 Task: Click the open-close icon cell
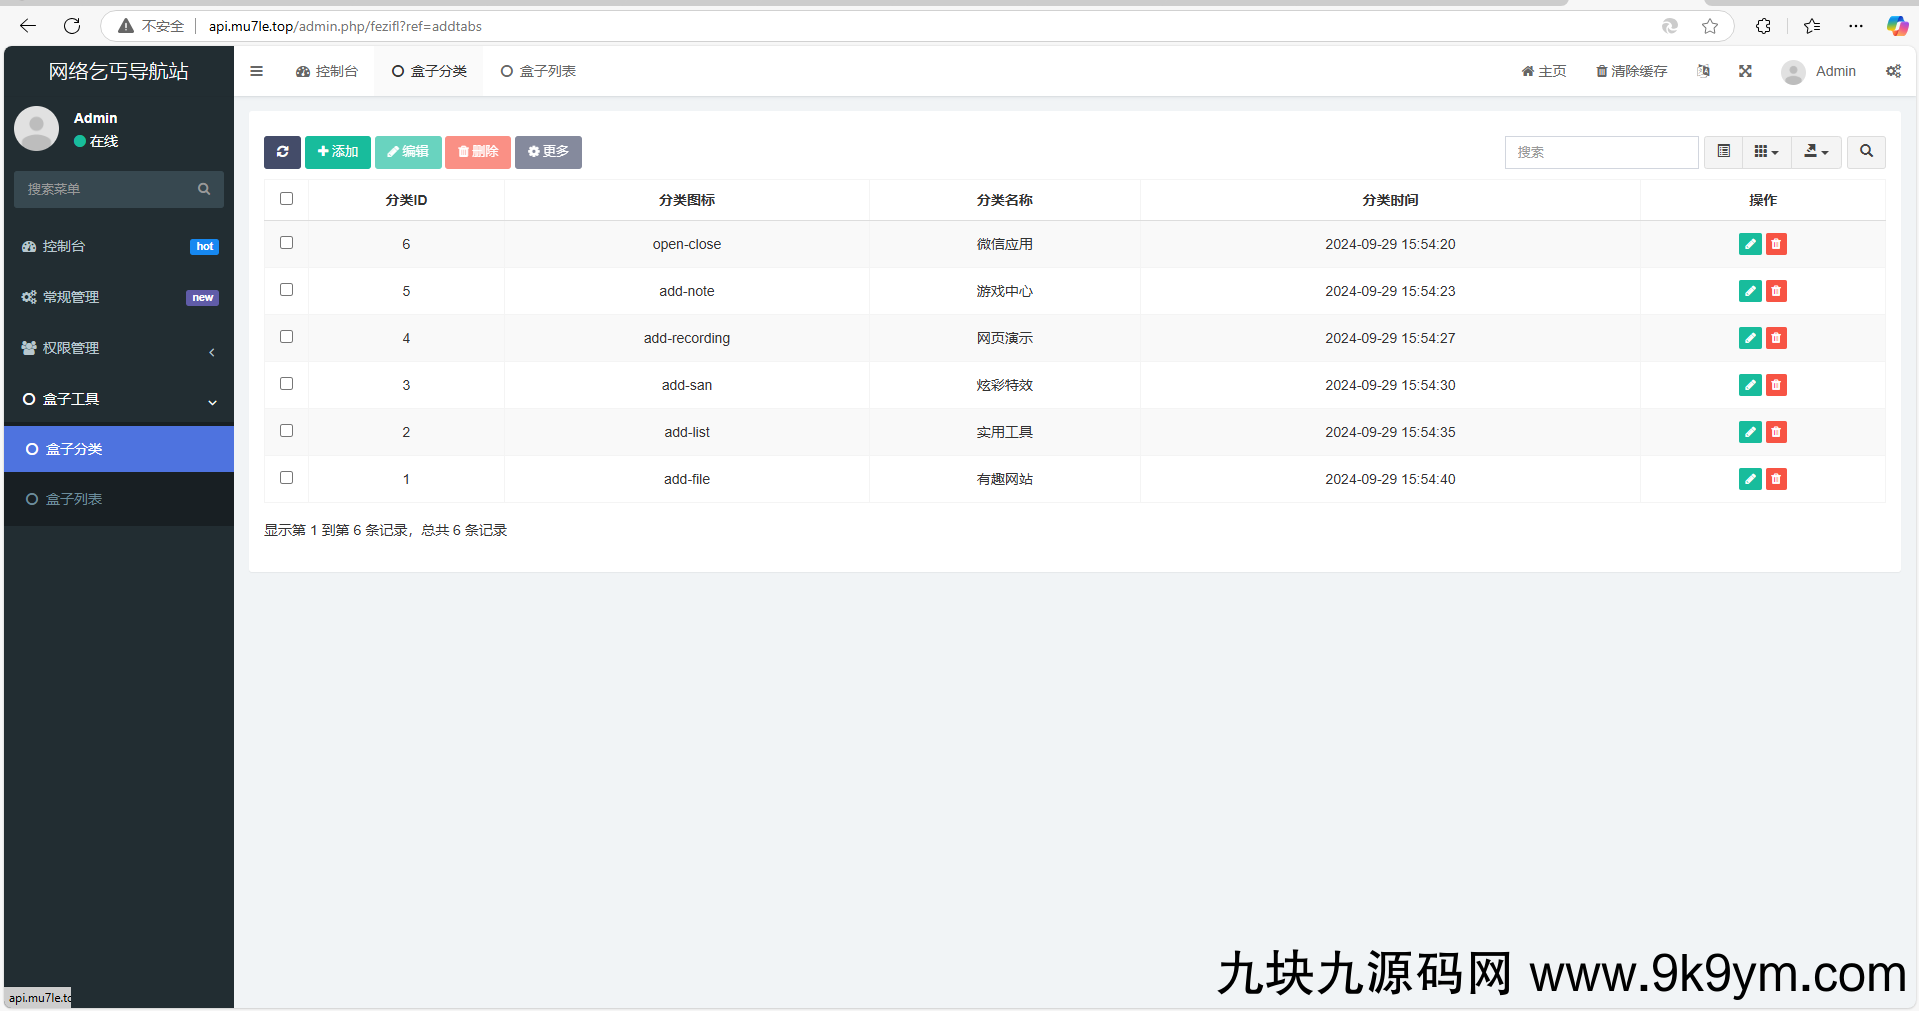687,244
